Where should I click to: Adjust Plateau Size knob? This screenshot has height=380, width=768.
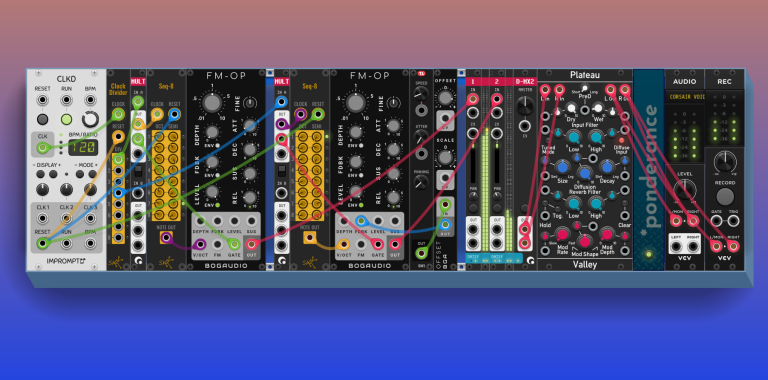pyautogui.click(x=562, y=167)
